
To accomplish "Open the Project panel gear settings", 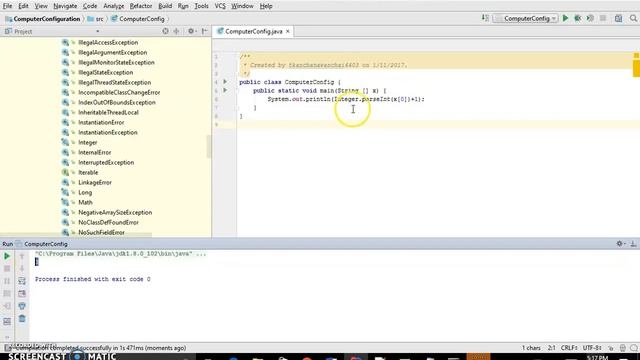I will (x=191, y=31).
